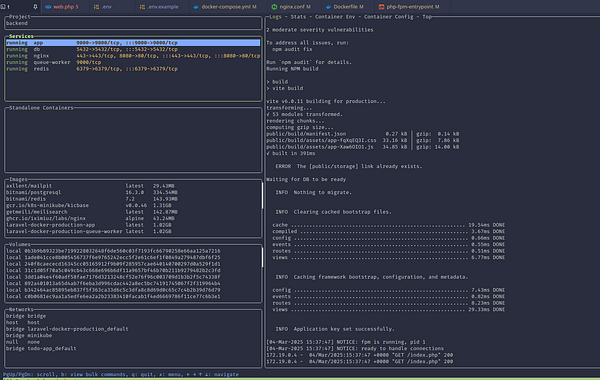Select the todo-app_default network row
Image resolution: width=600 pixels, height=380 pixels.
point(133,349)
